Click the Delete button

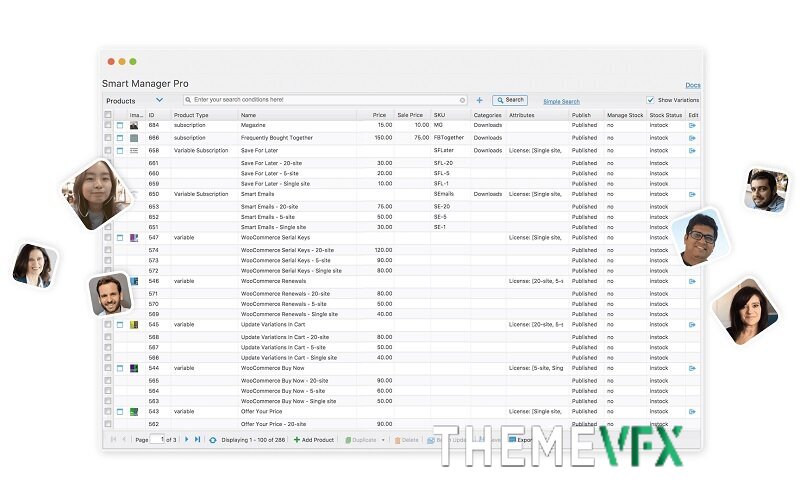tap(407, 440)
